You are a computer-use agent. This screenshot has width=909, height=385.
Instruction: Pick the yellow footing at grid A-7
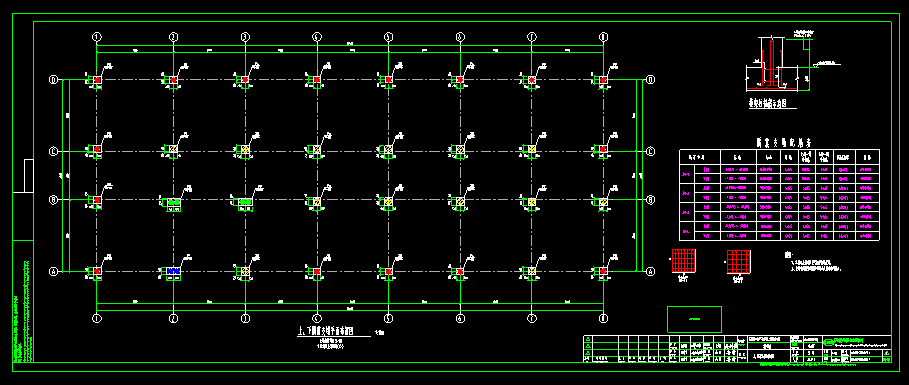532,271
